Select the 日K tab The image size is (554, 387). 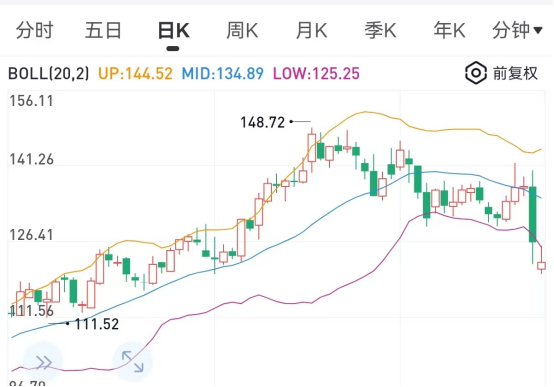[x=173, y=30]
